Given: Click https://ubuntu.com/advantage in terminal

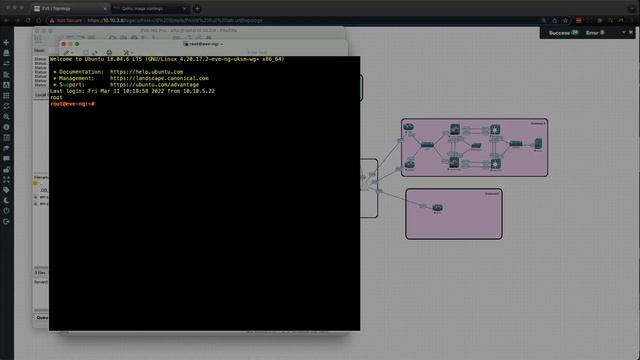Looking at the screenshot, I should 154,84.
